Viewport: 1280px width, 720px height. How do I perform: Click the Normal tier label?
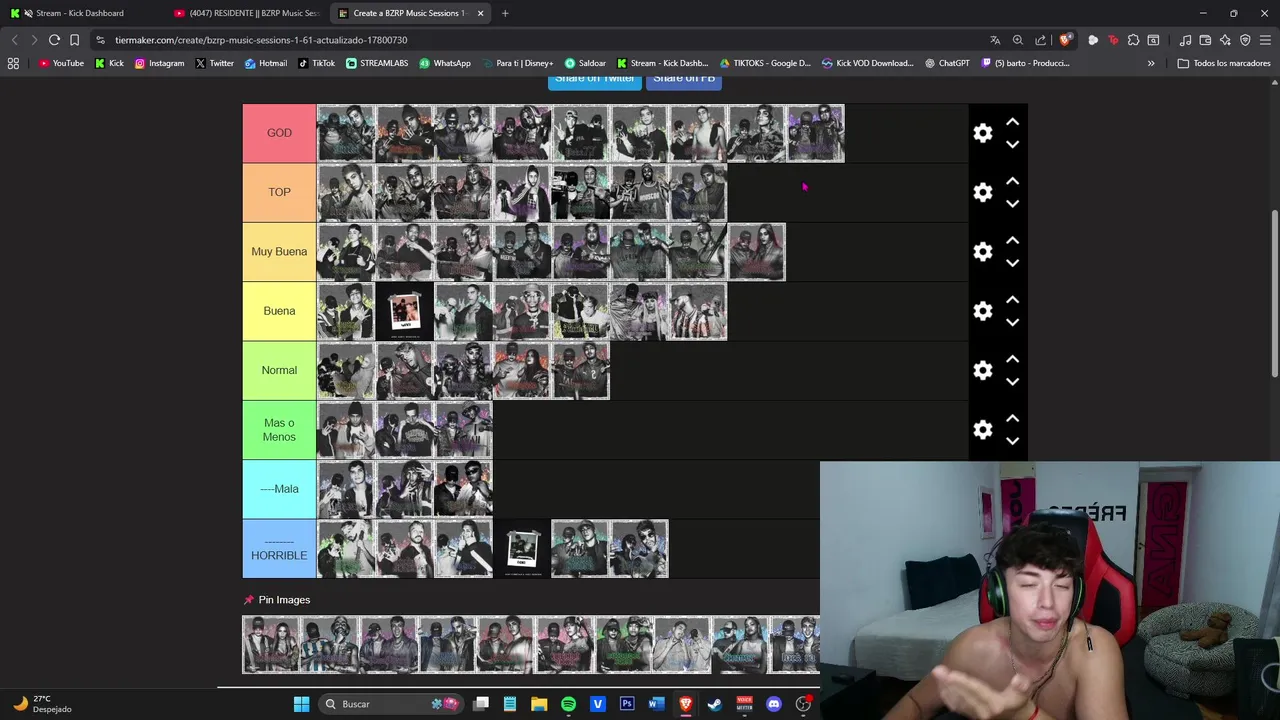279,370
